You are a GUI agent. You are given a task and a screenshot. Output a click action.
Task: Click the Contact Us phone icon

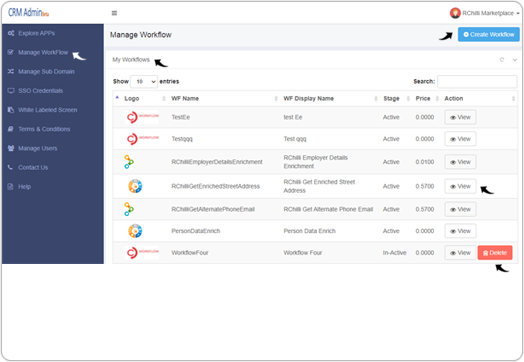point(10,167)
